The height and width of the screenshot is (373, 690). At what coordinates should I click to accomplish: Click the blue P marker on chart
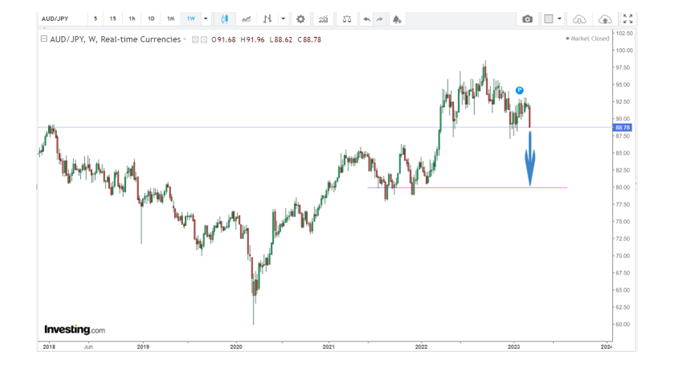[x=520, y=90]
